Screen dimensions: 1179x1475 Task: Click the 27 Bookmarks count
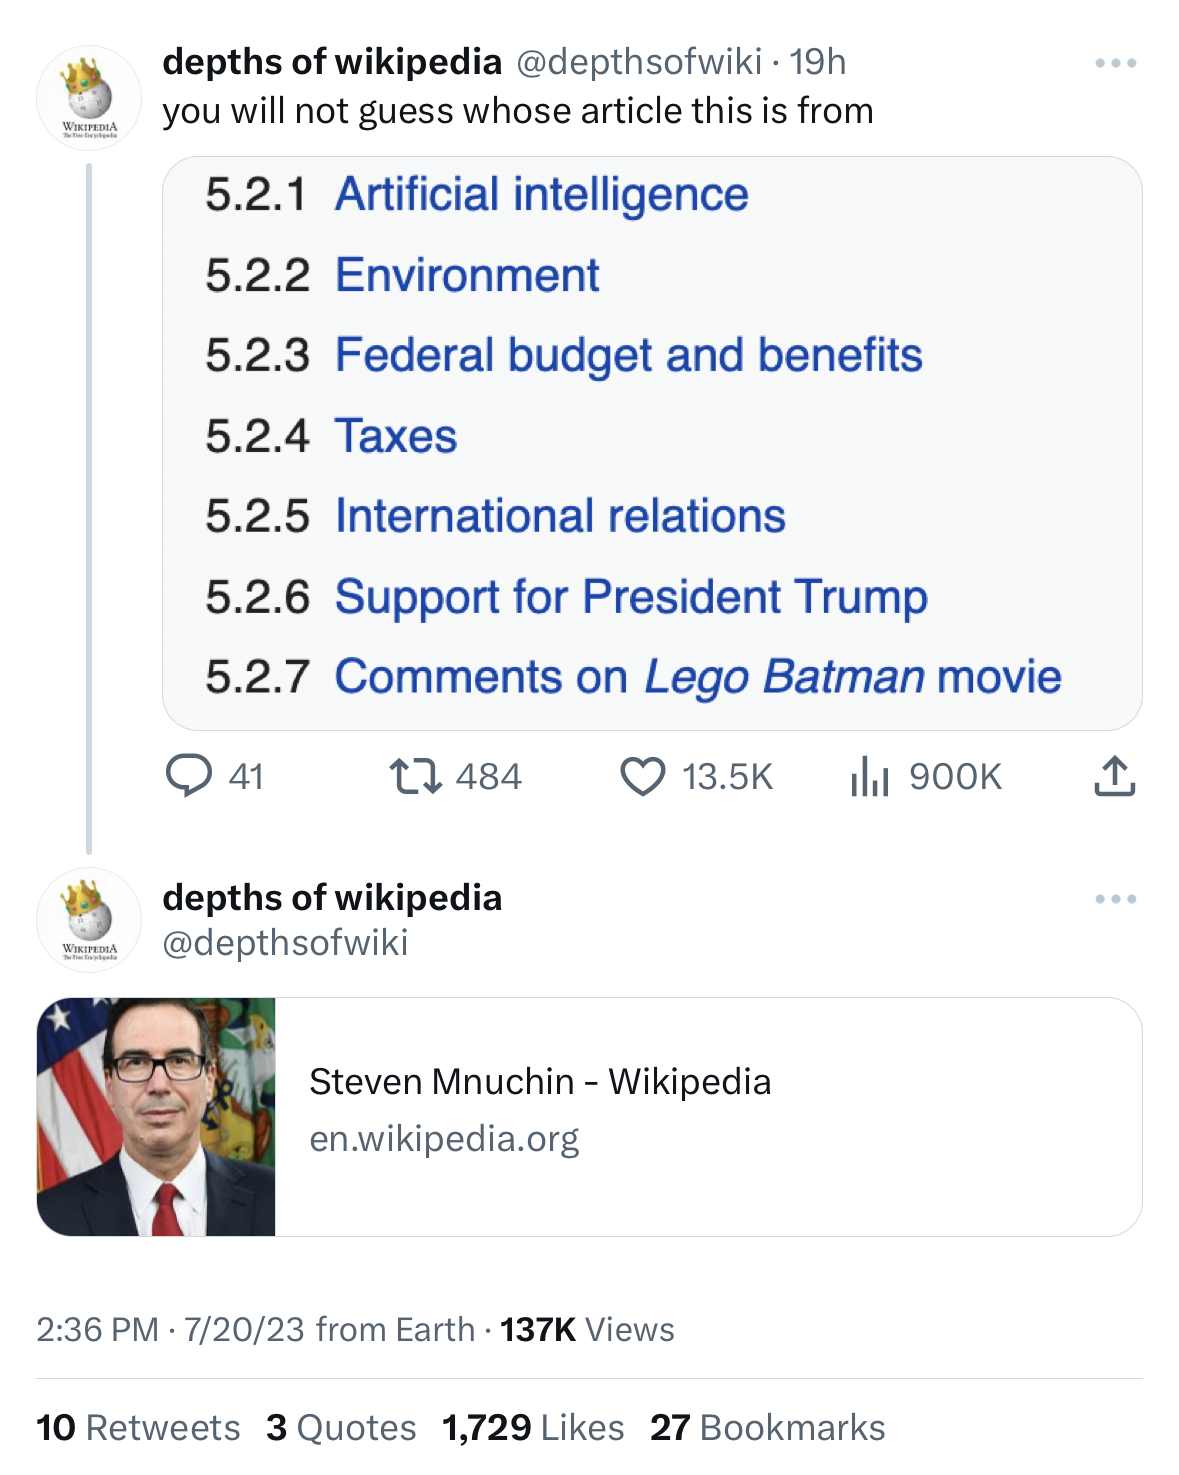pos(767,1427)
